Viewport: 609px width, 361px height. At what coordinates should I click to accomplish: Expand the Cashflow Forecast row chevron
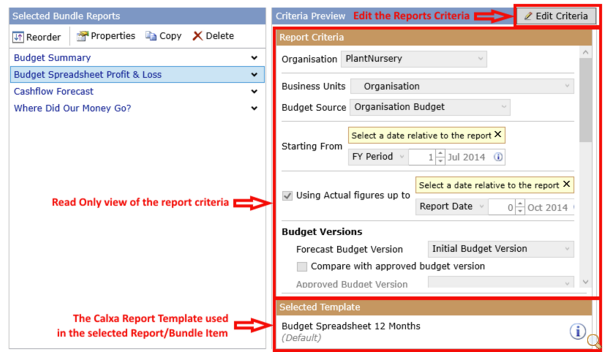pyautogui.click(x=254, y=91)
